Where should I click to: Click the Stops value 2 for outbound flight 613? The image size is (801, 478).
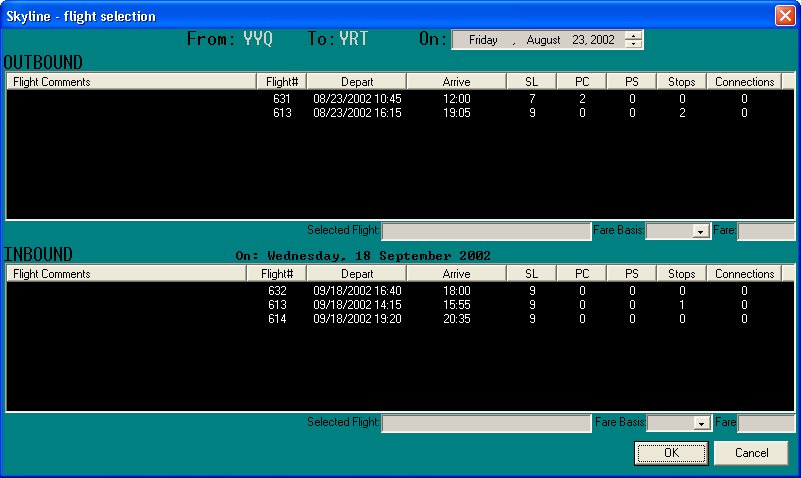click(x=682, y=113)
